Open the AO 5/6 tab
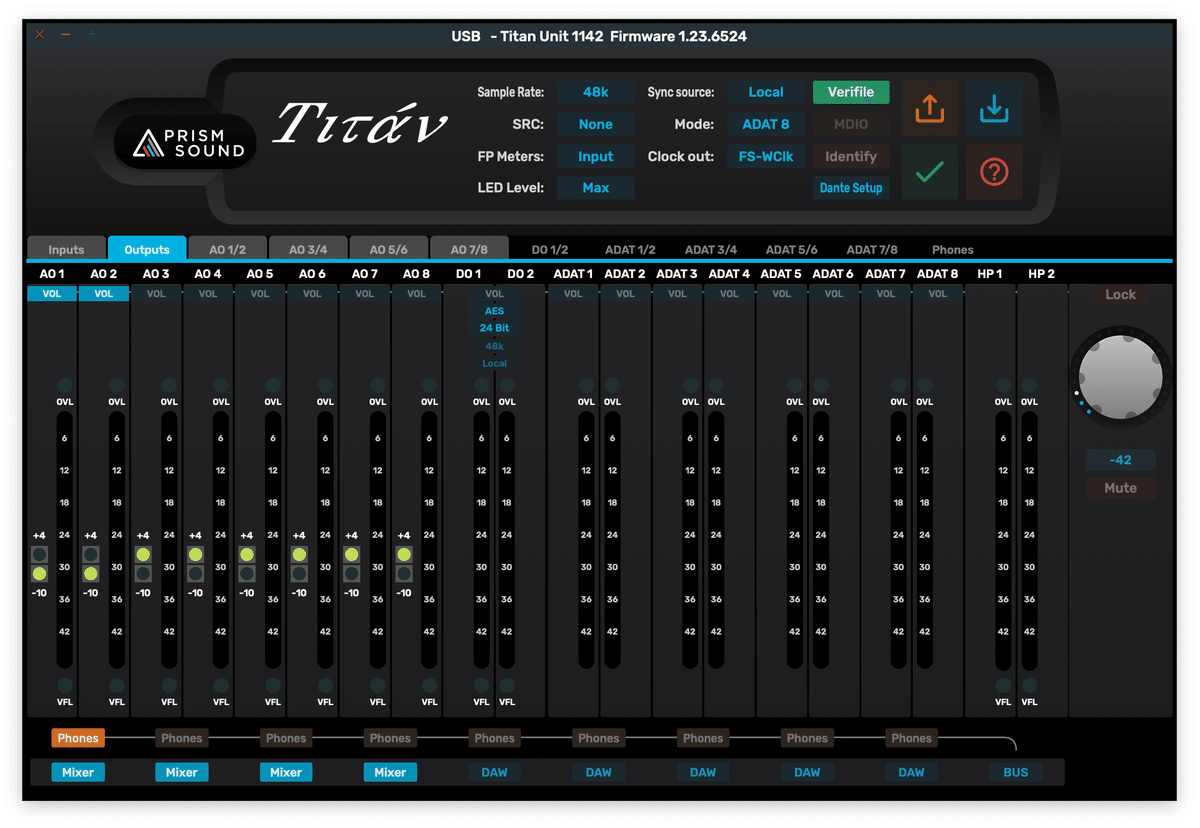Viewport: 1200px width, 828px height. pyautogui.click(x=389, y=250)
